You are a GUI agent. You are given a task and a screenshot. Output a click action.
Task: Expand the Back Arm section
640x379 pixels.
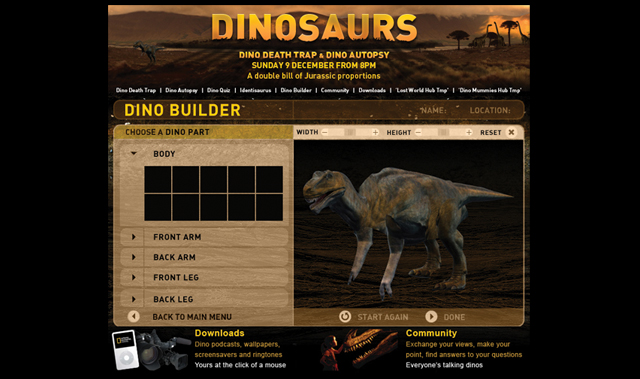[133, 257]
